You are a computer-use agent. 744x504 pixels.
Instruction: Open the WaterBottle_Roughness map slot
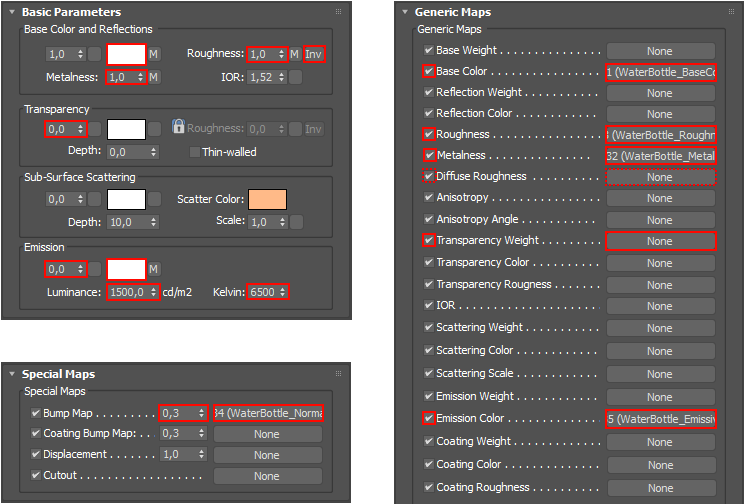point(660,135)
